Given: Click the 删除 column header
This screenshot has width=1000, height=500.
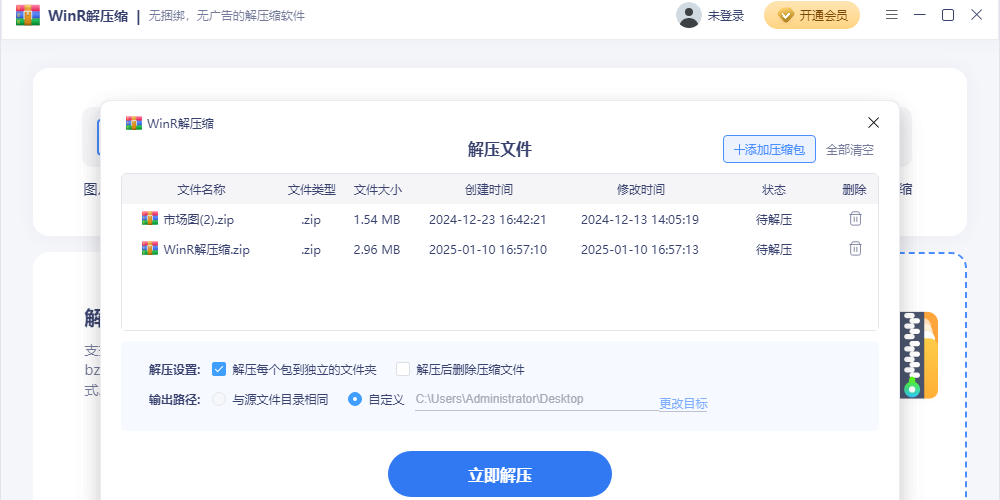Looking at the screenshot, I should [855, 189].
